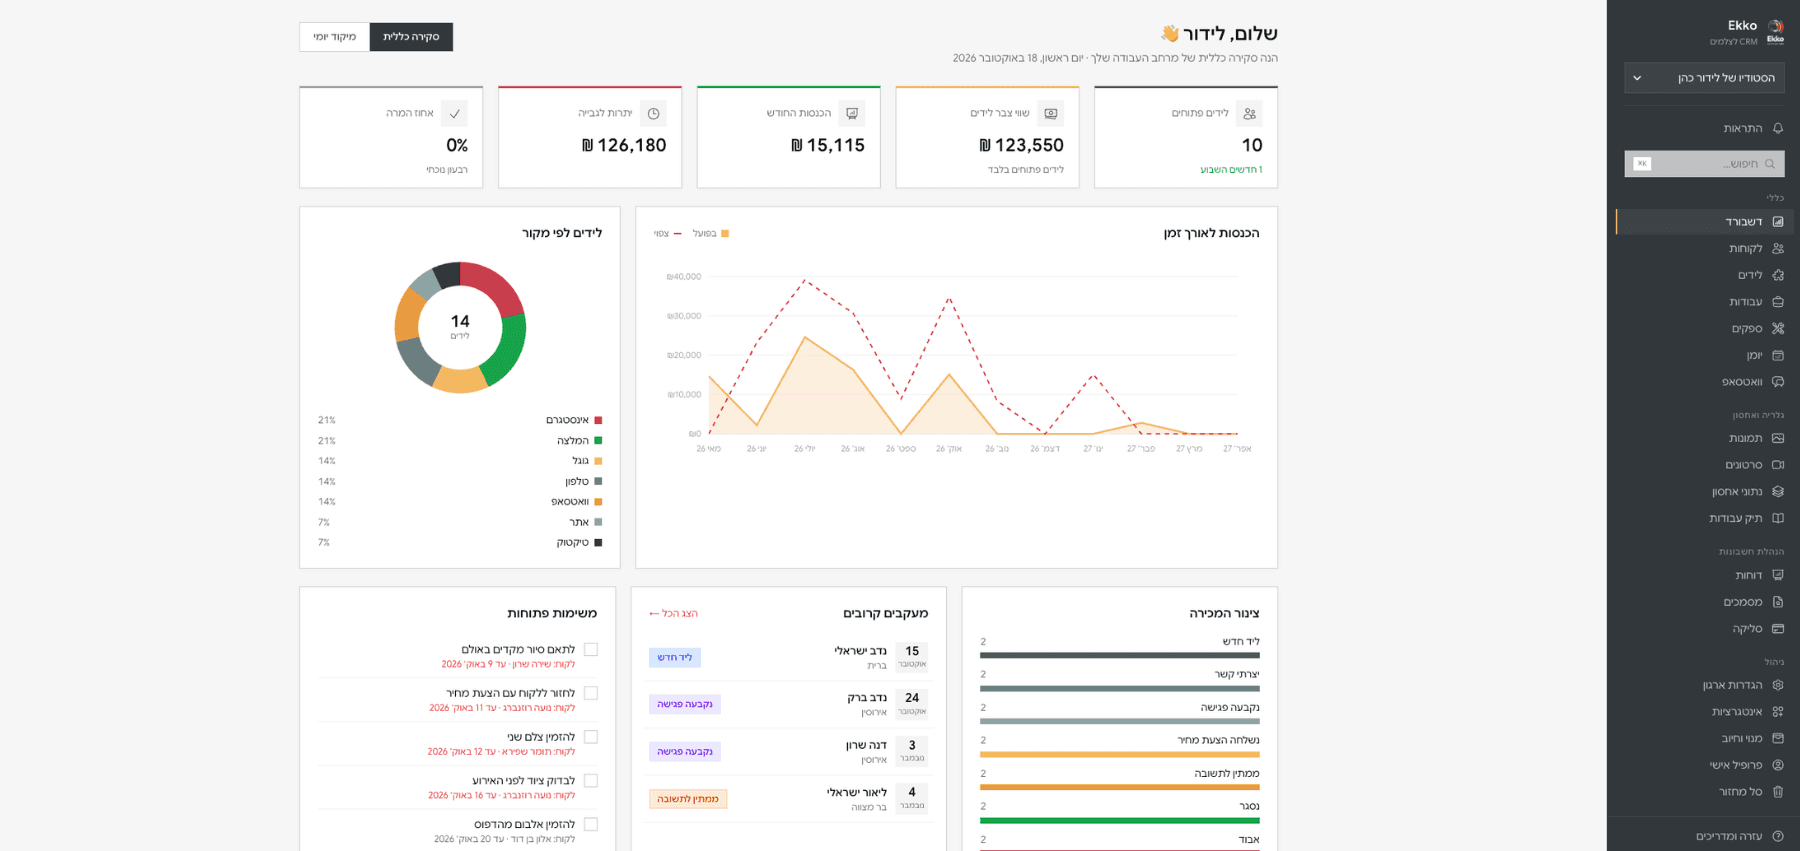The image size is (1800, 851).
Task: Open the התראות notifications bell icon
Action: (x=1778, y=128)
